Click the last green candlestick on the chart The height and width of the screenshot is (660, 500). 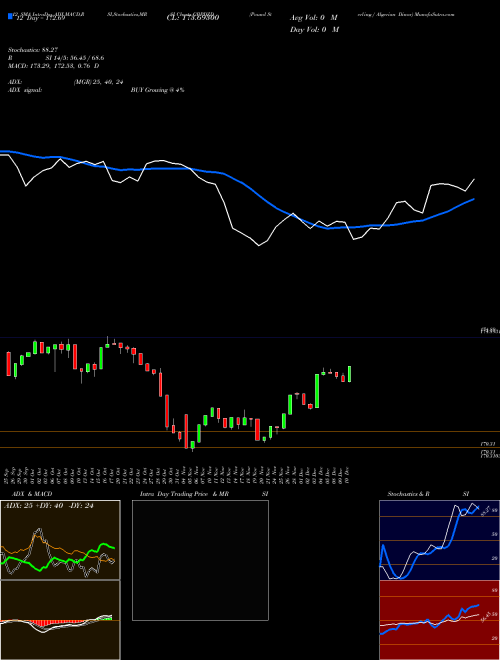pyautogui.click(x=349, y=374)
